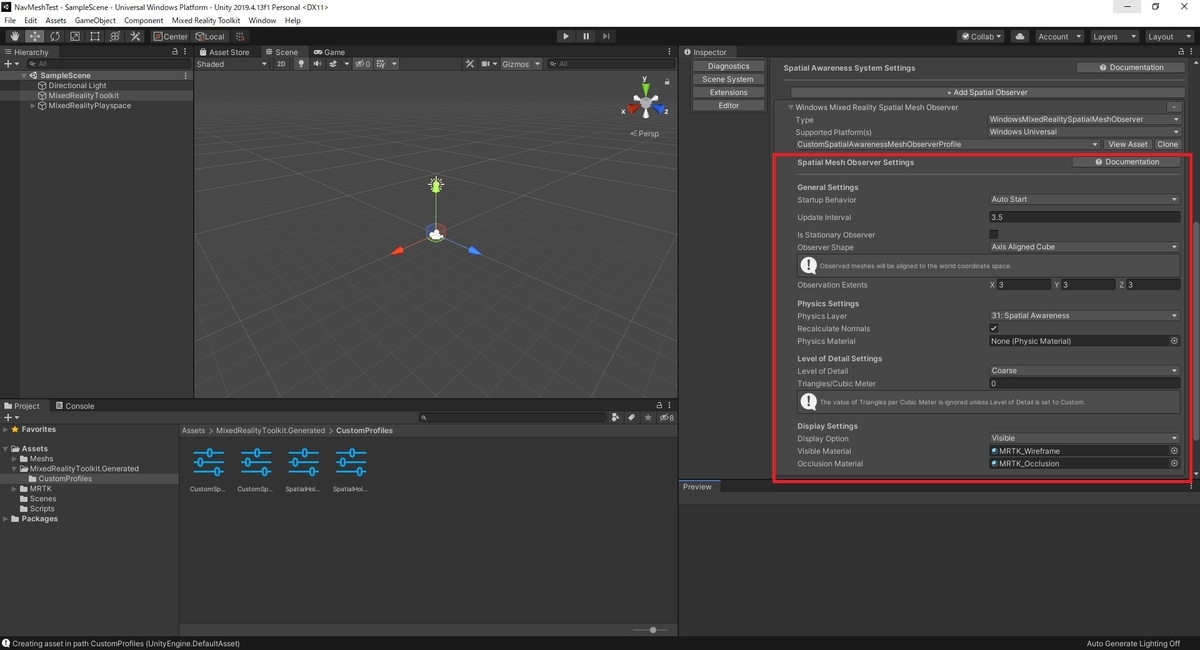Expand the MRTK folder in Project
This screenshot has width=1200, height=650.
[x=15, y=489]
